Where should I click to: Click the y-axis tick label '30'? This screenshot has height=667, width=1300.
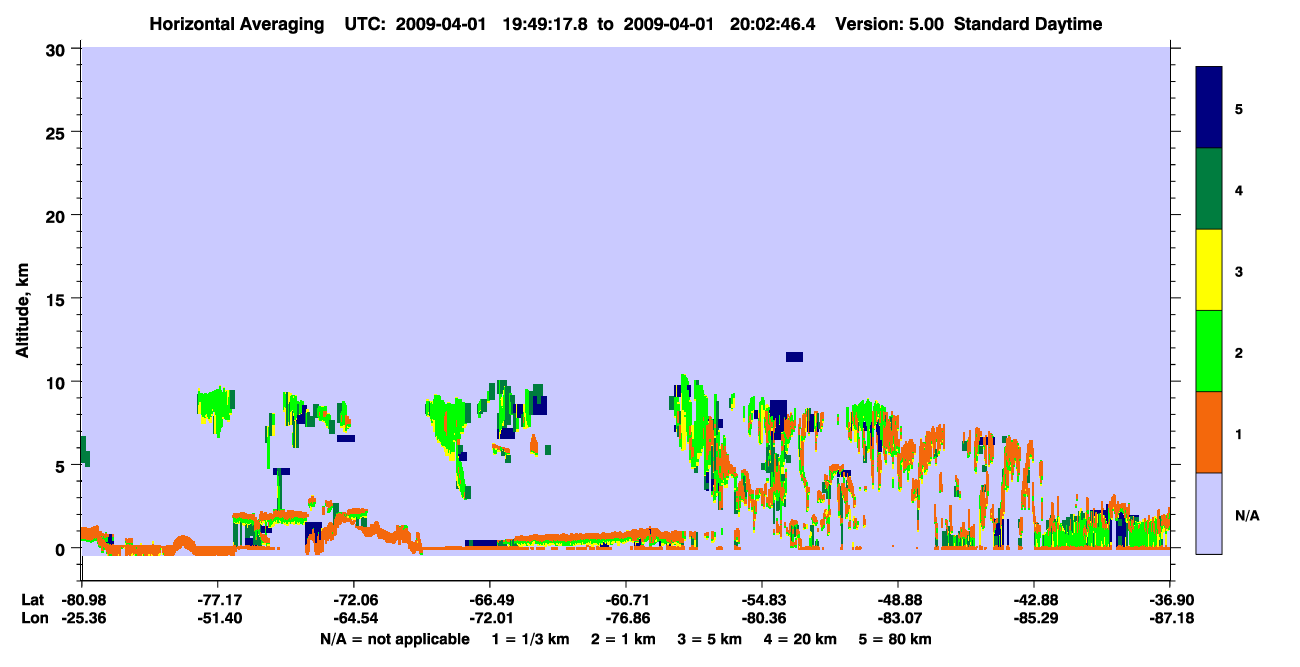point(58,49)
